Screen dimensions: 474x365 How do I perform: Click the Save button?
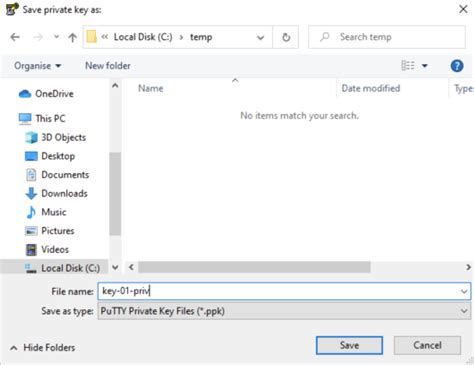[349, 345]
